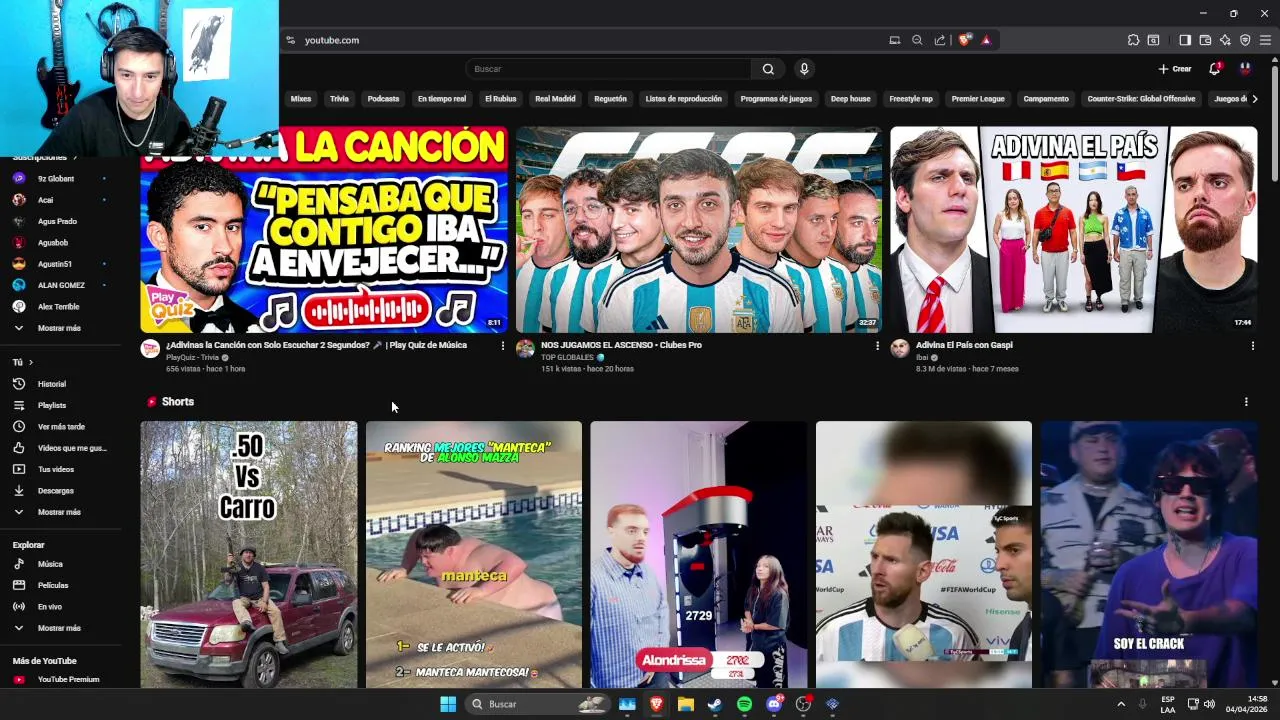Expand Mostrar más below En vivo
This screenshot has width=1280, height=720.
[x=60, y=628]
